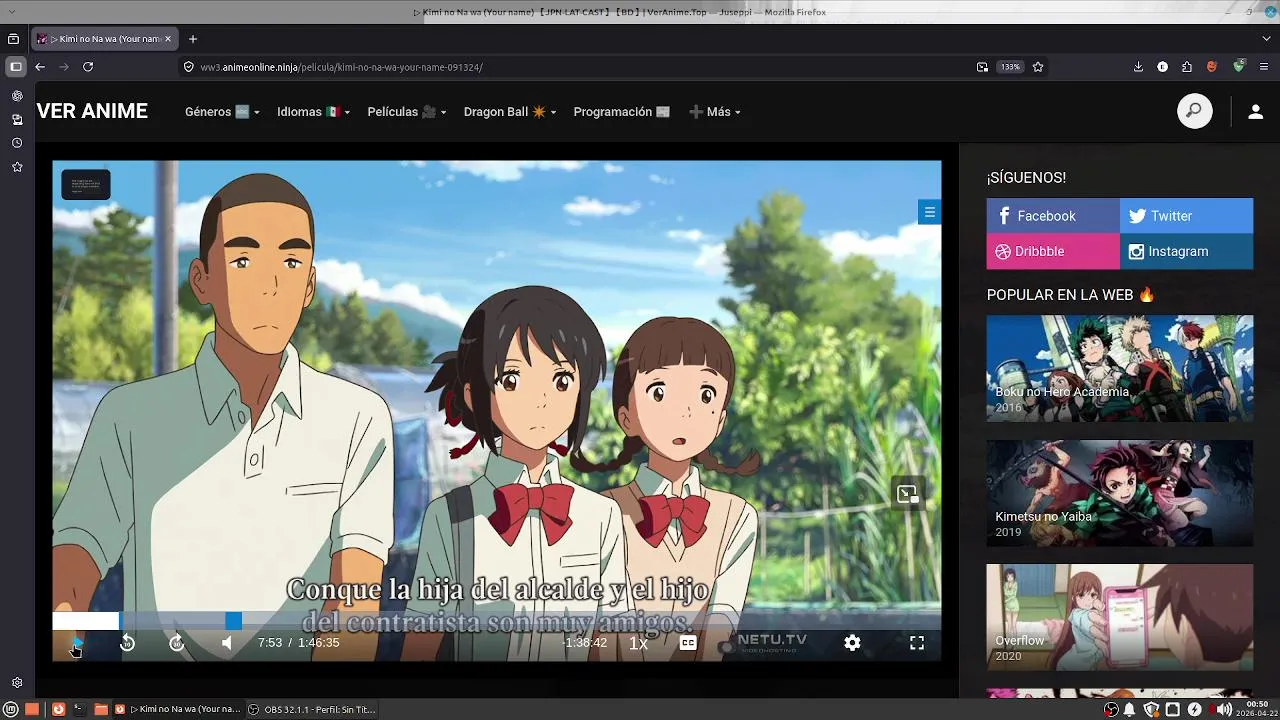Click the picture-in-picture icon over the video
This screenshot has width=1280, height=720.
(x=907, y=493)
